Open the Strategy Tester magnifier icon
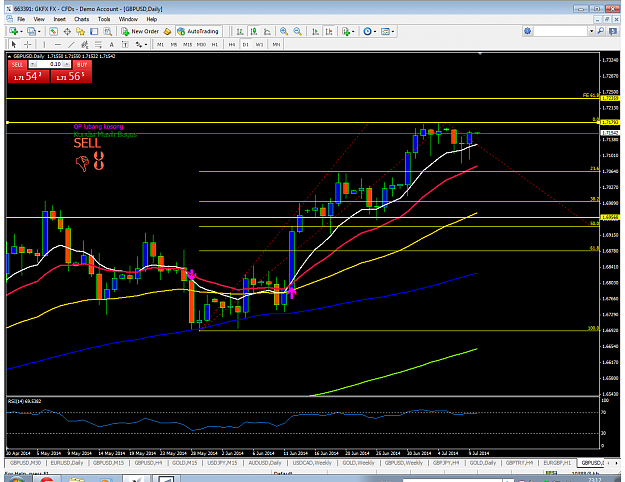 108,31
